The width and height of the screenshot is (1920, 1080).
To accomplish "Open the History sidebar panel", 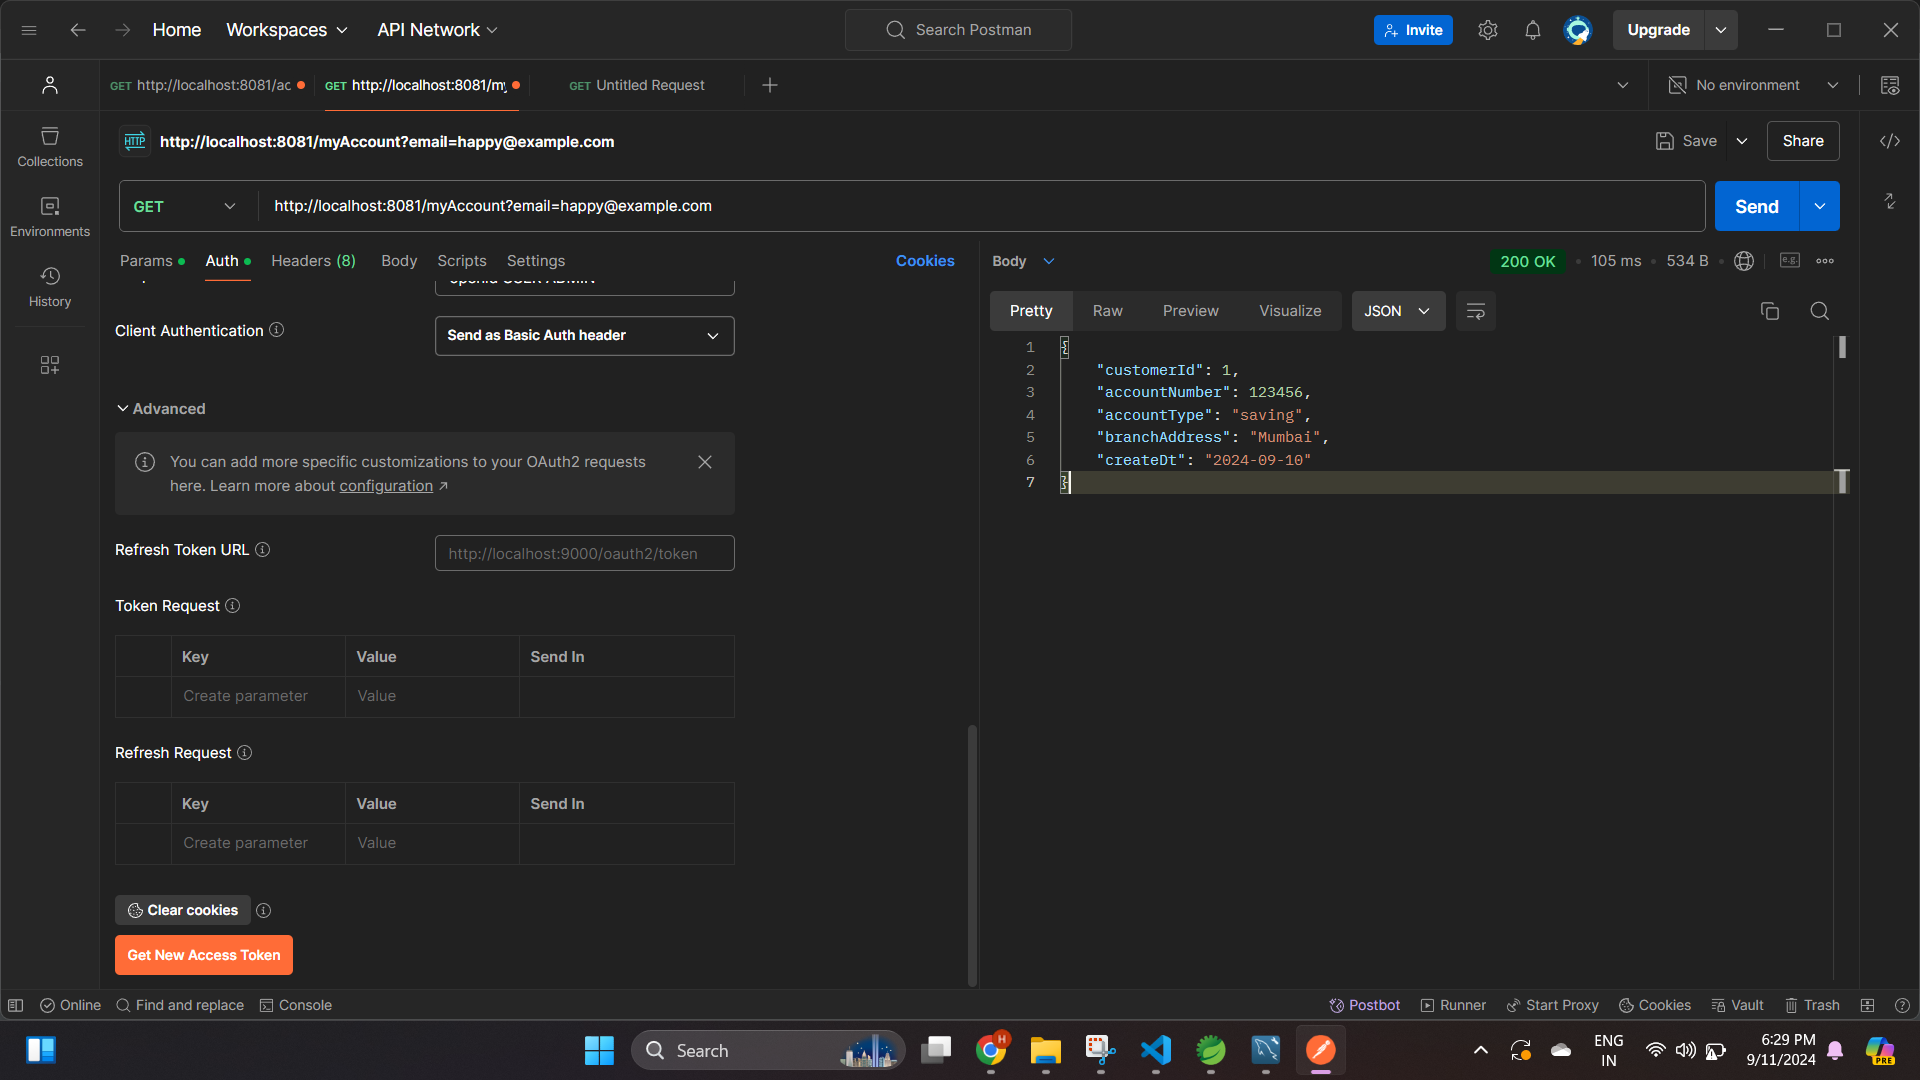I will (x=50, y=286).
